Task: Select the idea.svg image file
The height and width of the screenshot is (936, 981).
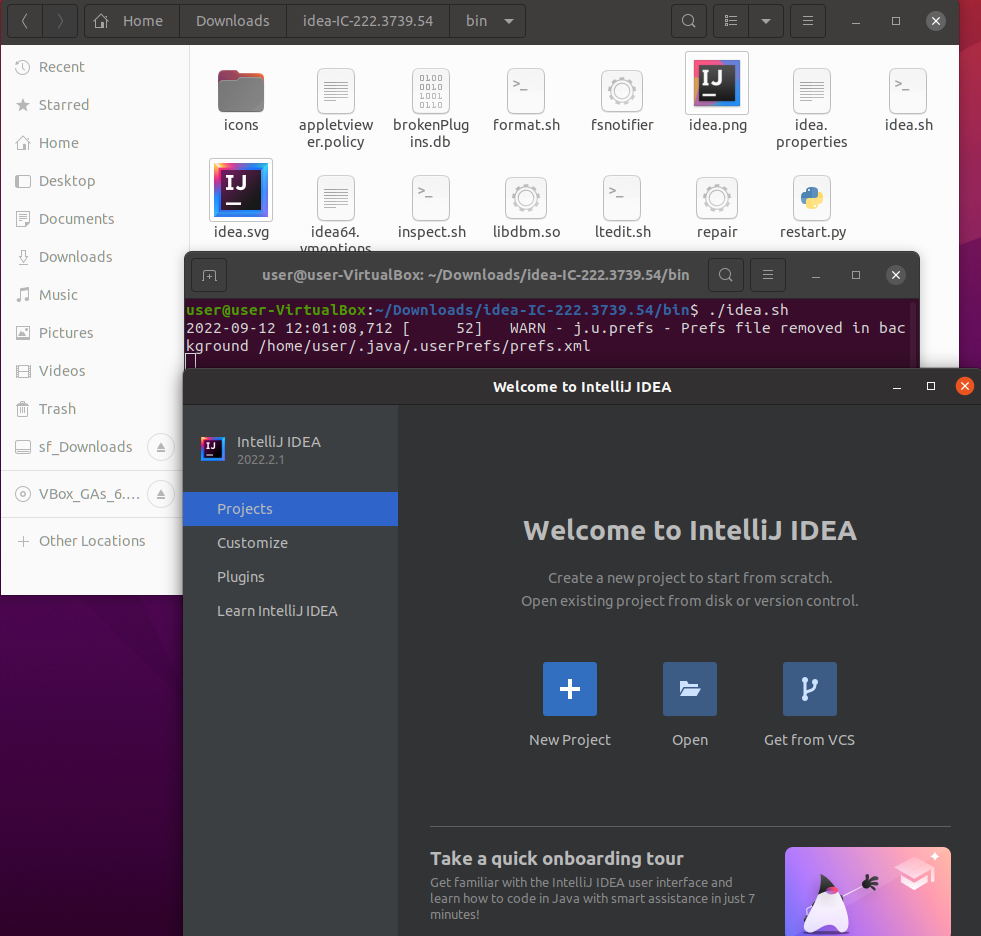Action: 241,199
